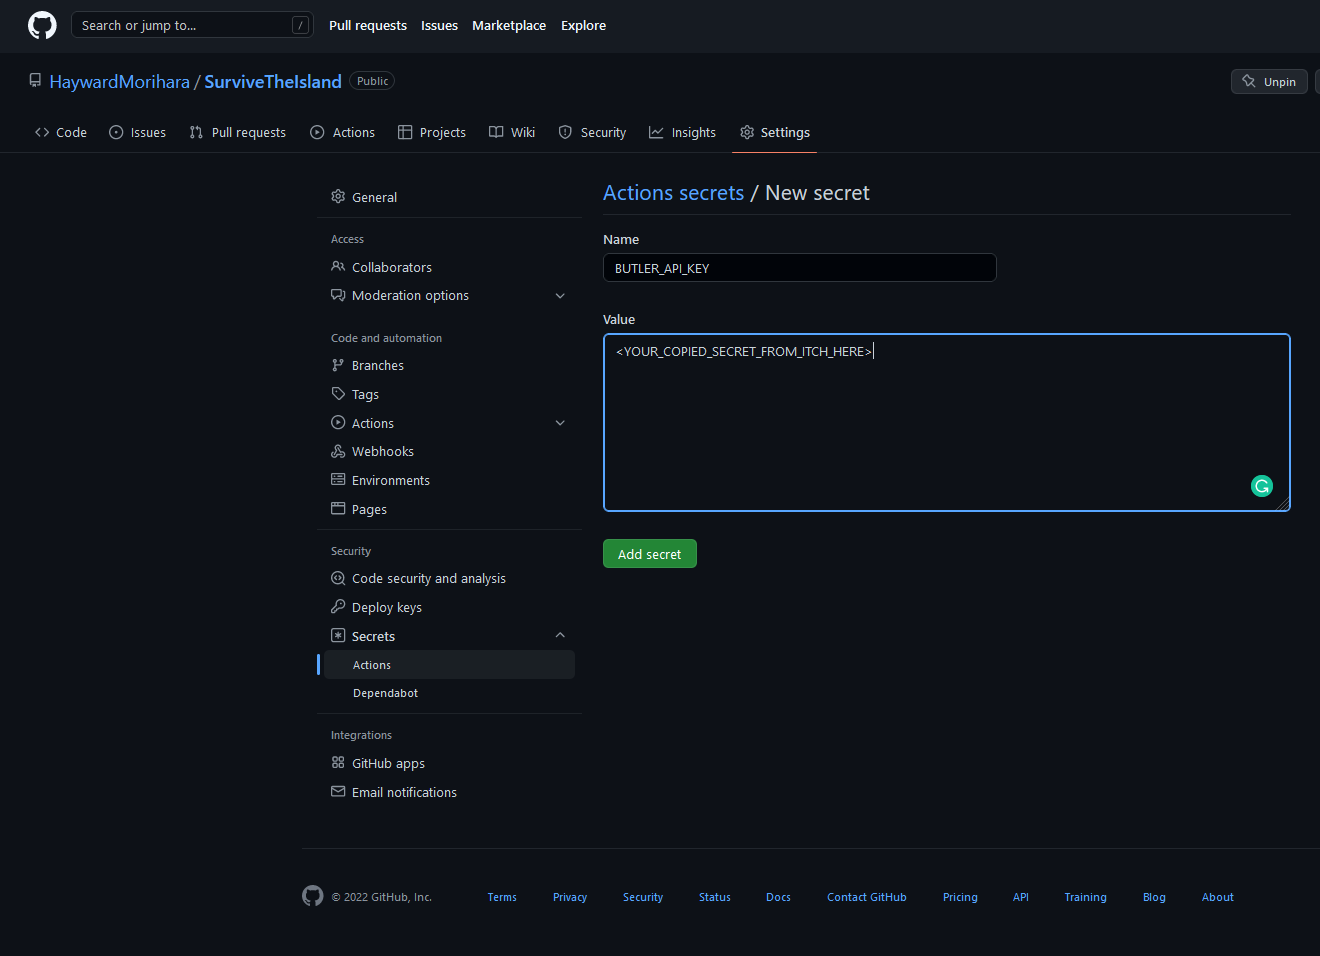1320x956 pixels.
Task: Open the footer Docs link
Action: click(778, 897)
